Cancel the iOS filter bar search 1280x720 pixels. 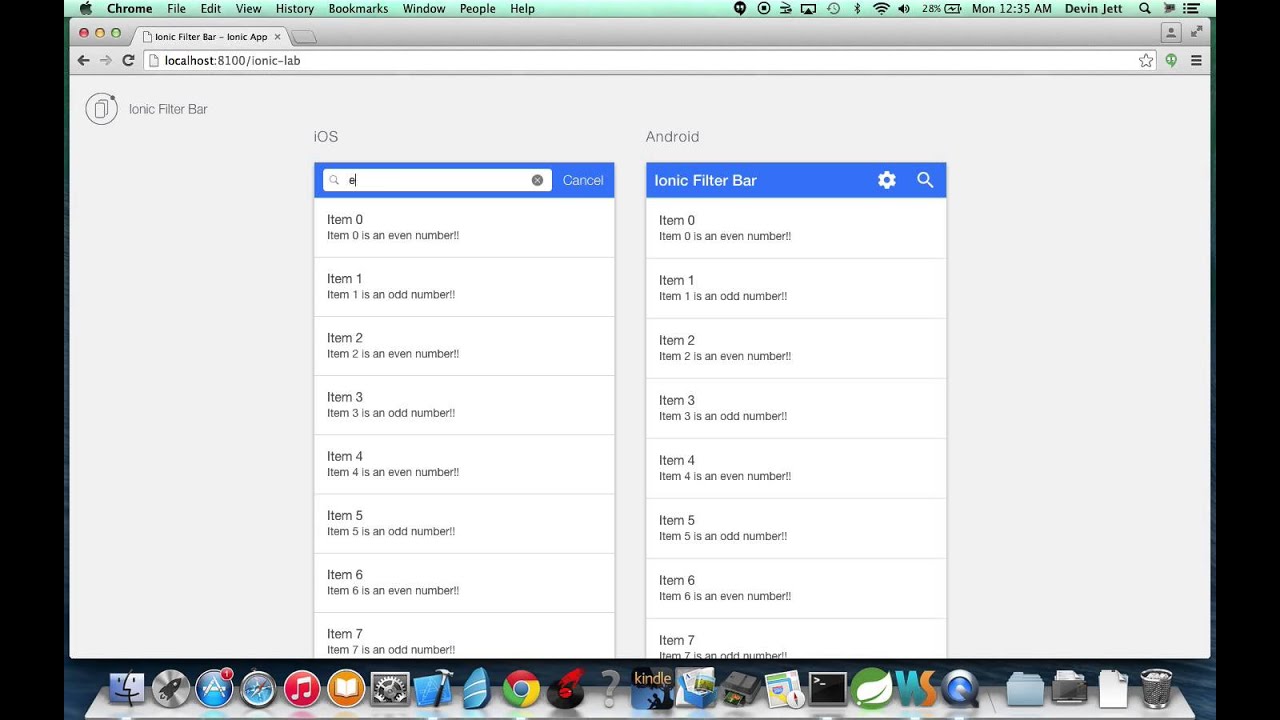(583, 180)
